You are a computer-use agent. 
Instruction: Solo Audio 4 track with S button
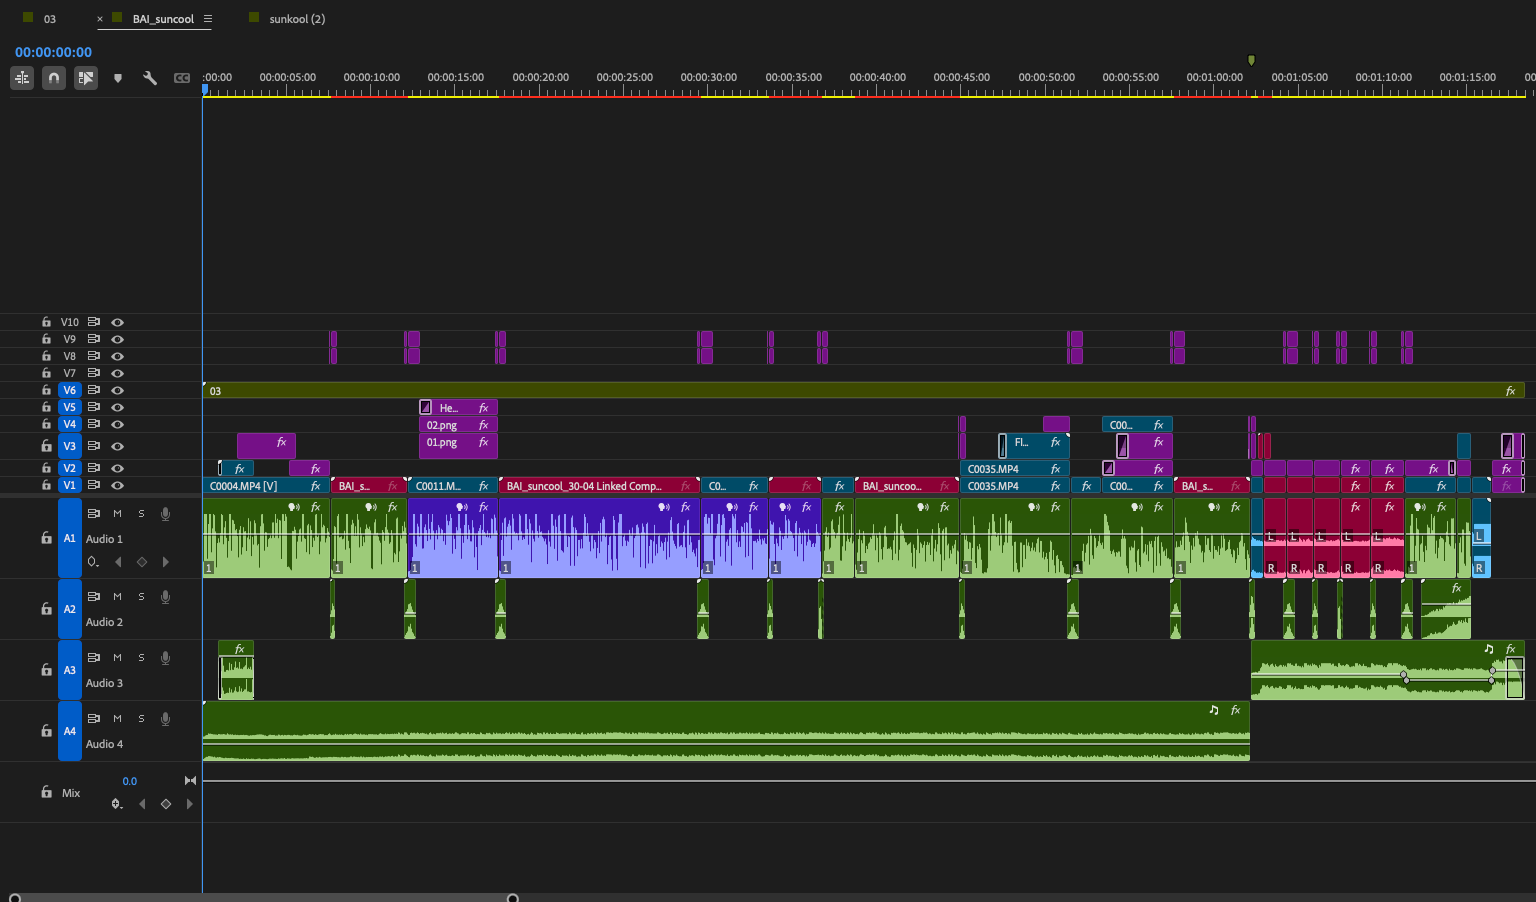pyautogui.click(x=141, y=719)
